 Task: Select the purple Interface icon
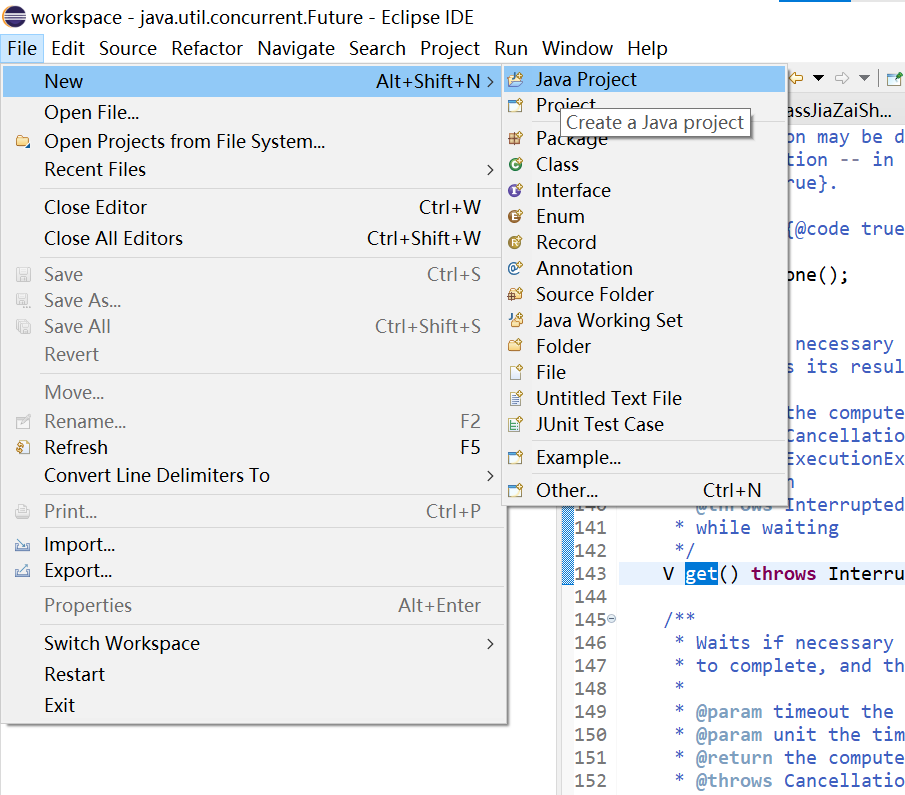pyautogui.click(x=515, y=191)
